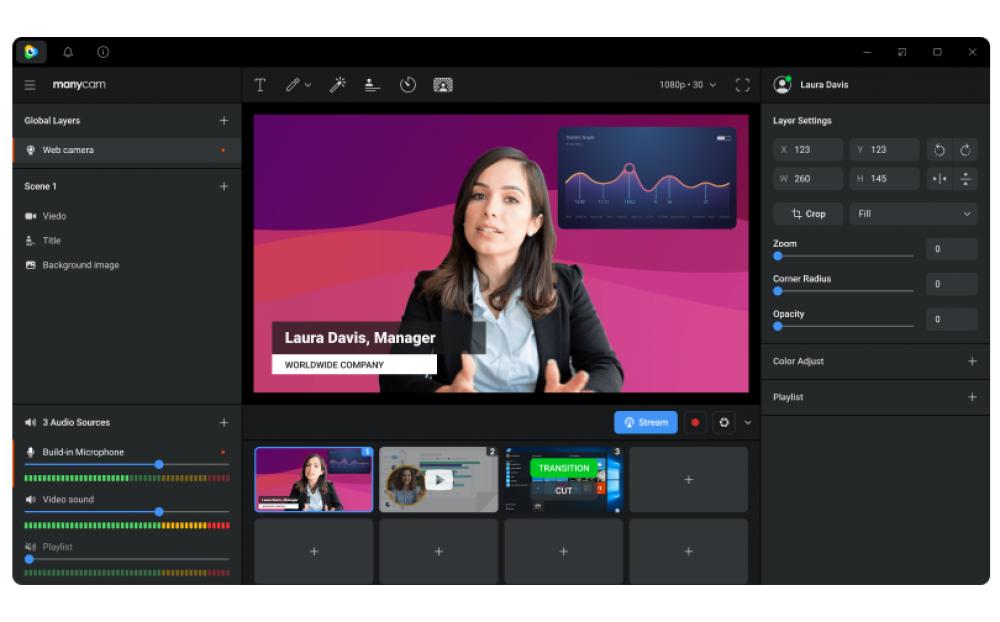1000x622 pixels.
Task: Expand the Color Adjust section
Action: (969, 360)
